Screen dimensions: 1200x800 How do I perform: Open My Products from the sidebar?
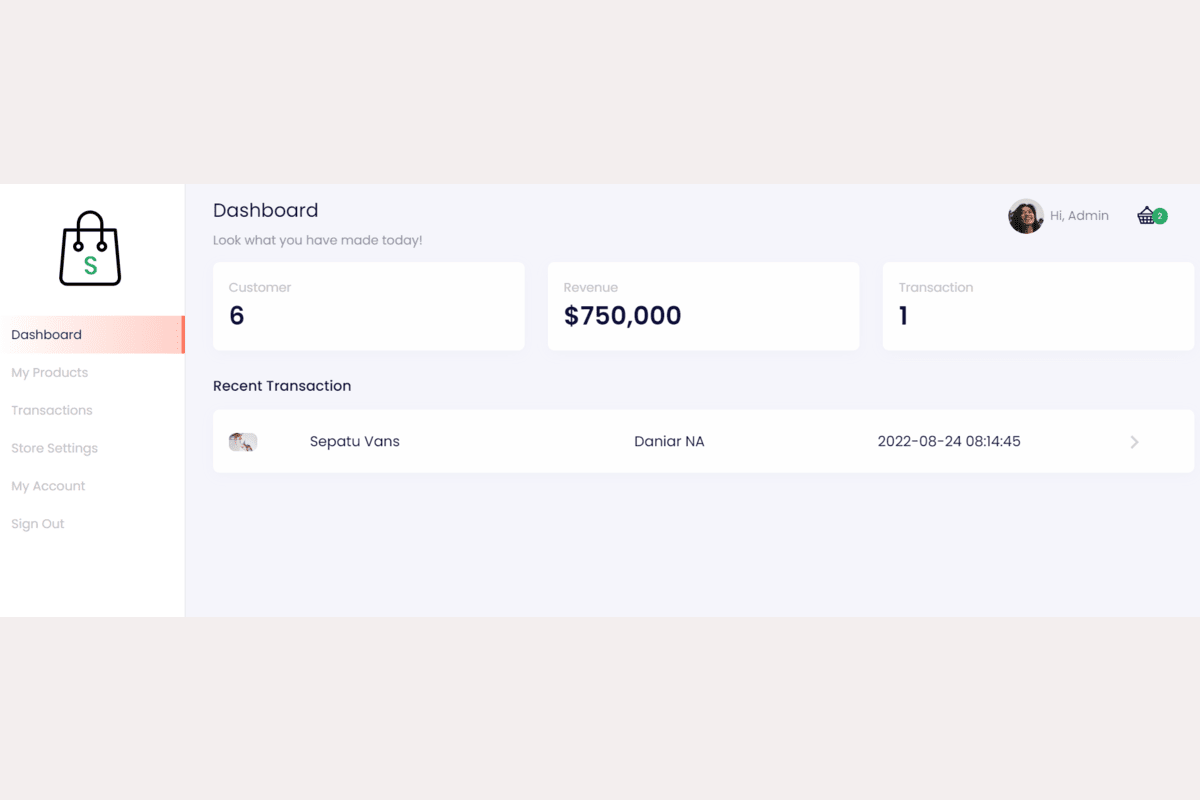pos(50,373)
